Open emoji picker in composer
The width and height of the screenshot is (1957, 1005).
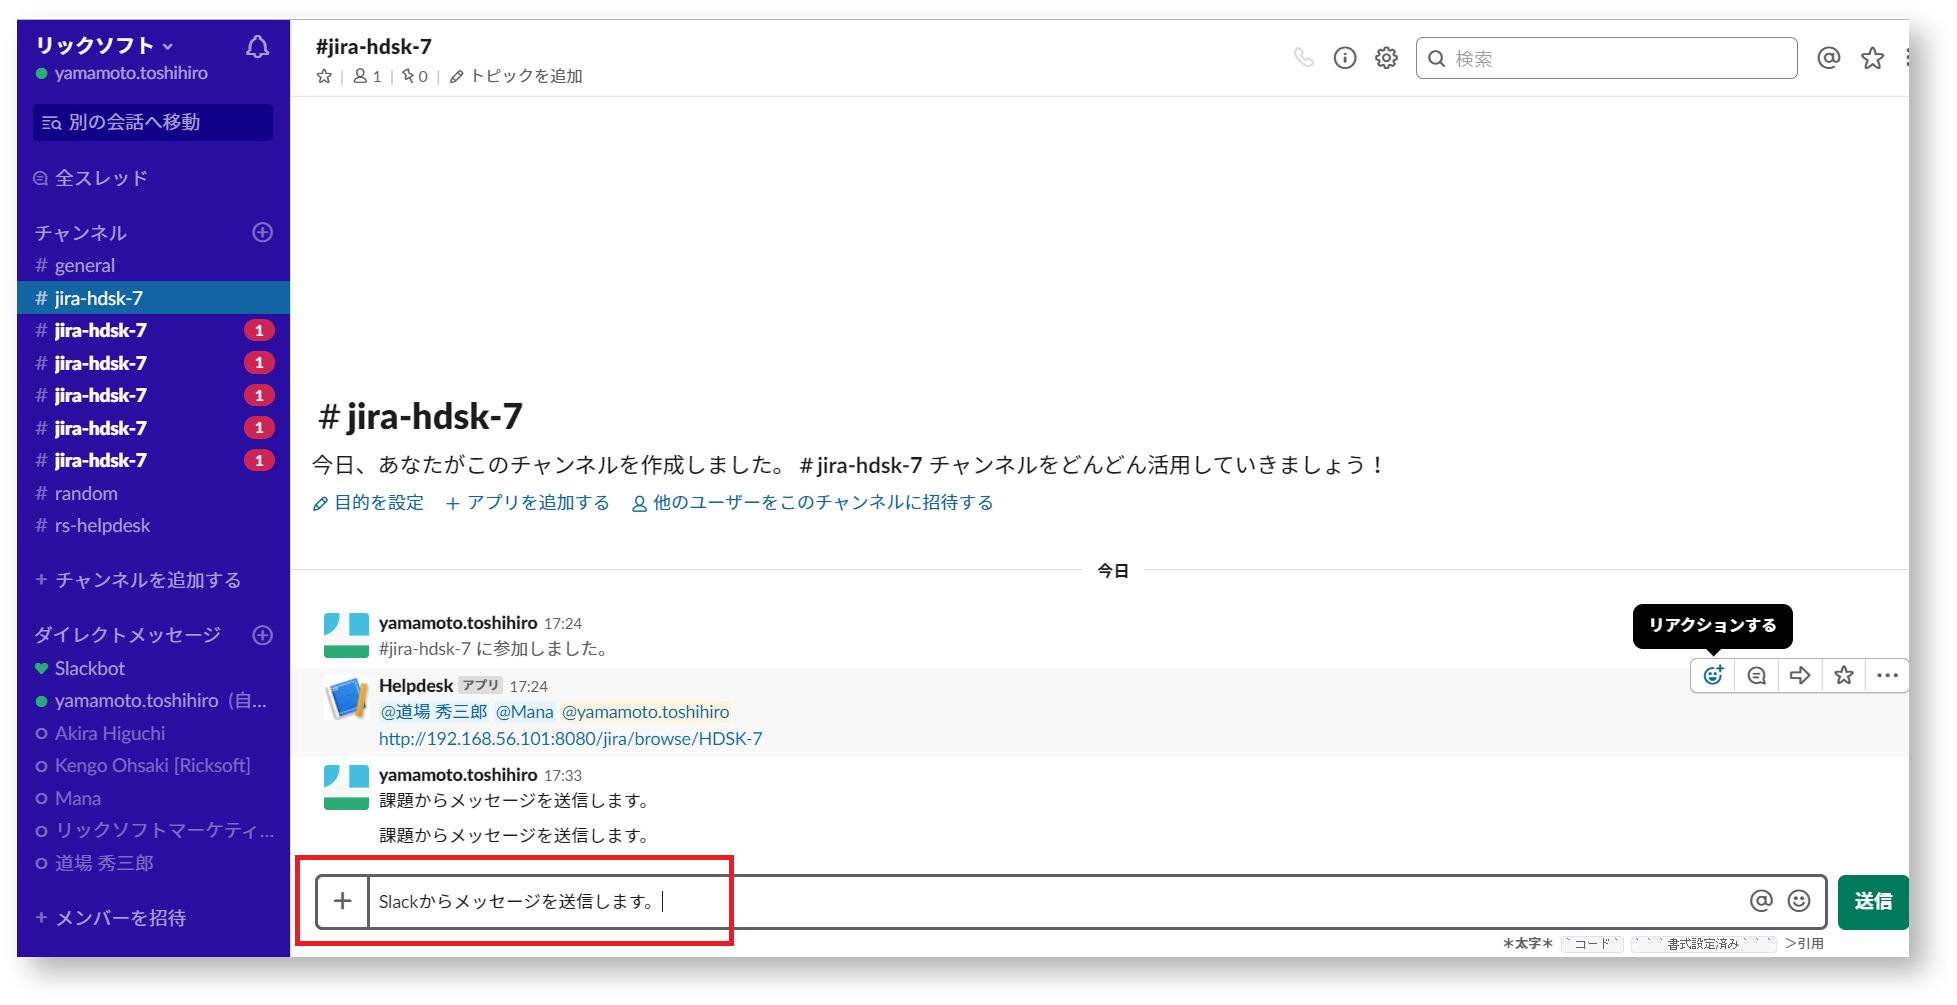[x=1799, y=901]
